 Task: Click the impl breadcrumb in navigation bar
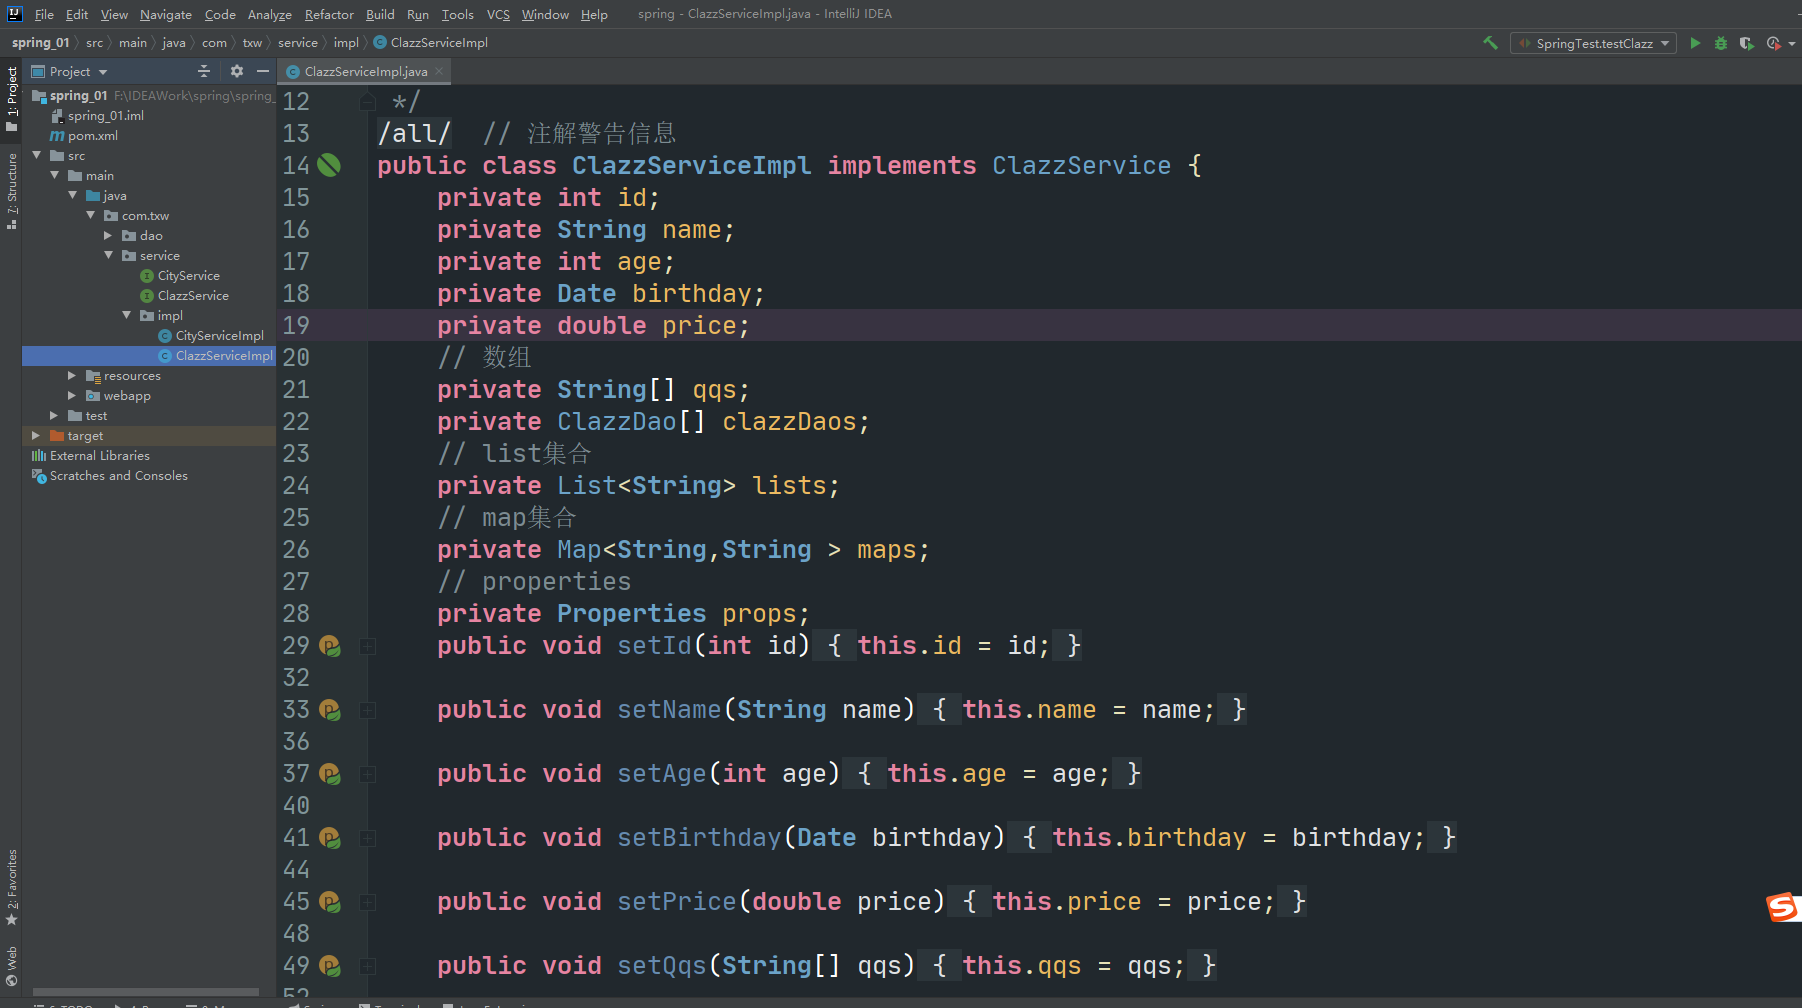point(346,43)
